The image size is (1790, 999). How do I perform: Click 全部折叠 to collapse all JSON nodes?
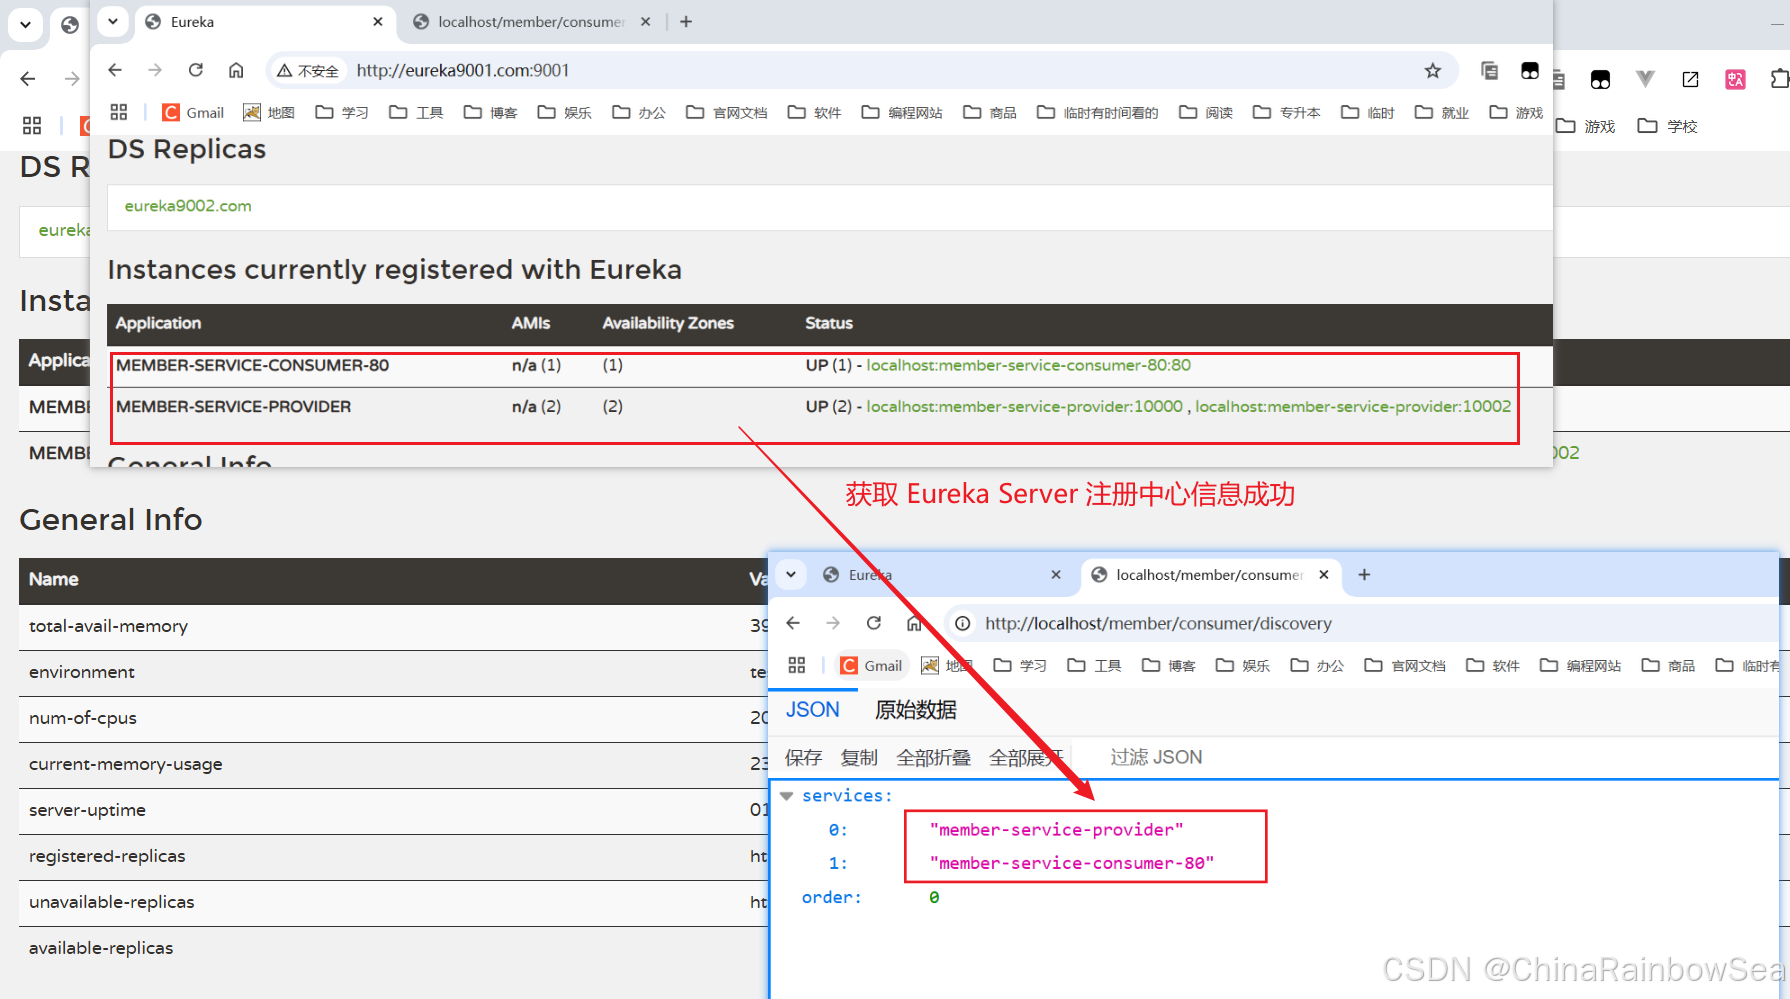pos(933,758)
